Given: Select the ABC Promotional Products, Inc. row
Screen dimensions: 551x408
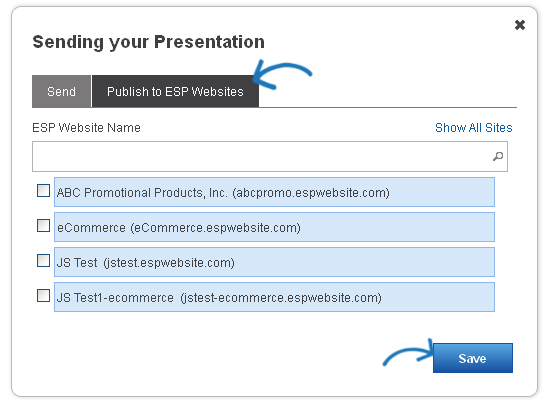Looking at the screenshot, I should (x=274, y=192).
